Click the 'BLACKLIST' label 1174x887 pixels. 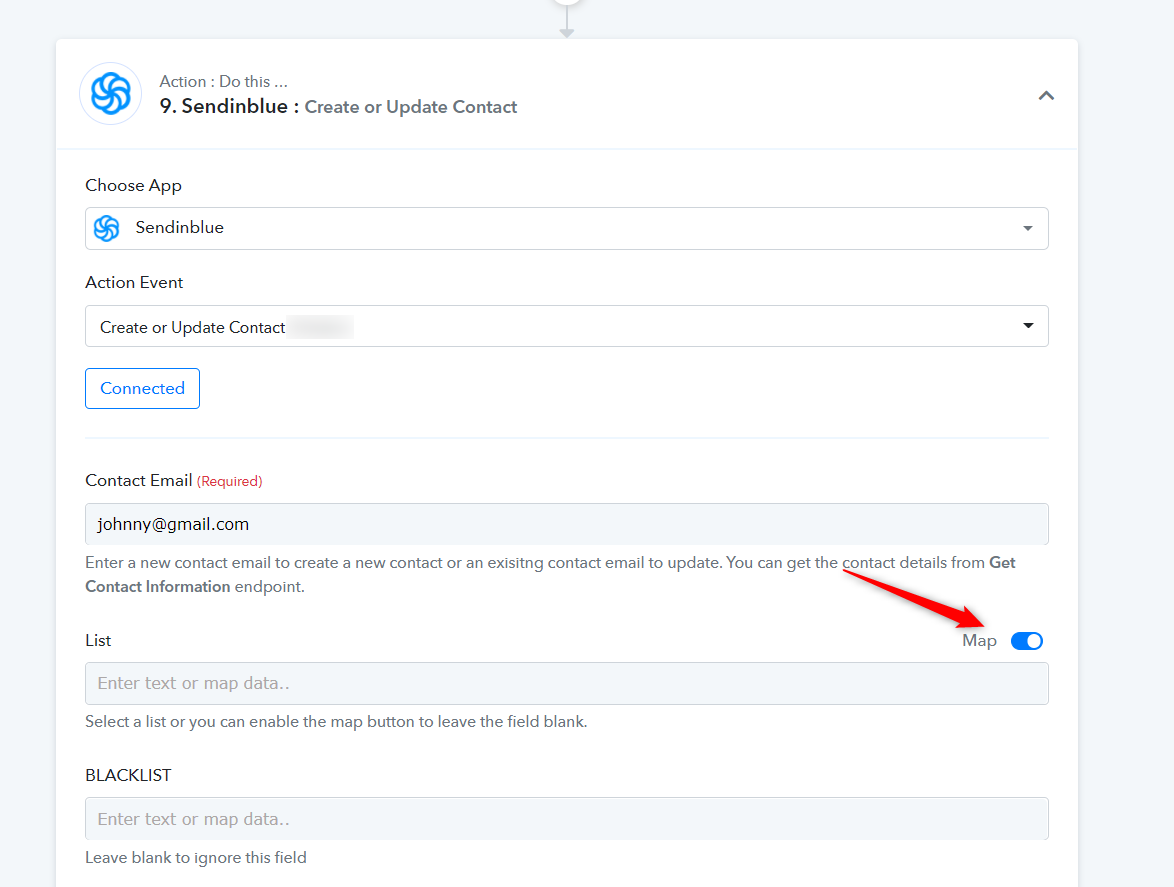point(128,775)
